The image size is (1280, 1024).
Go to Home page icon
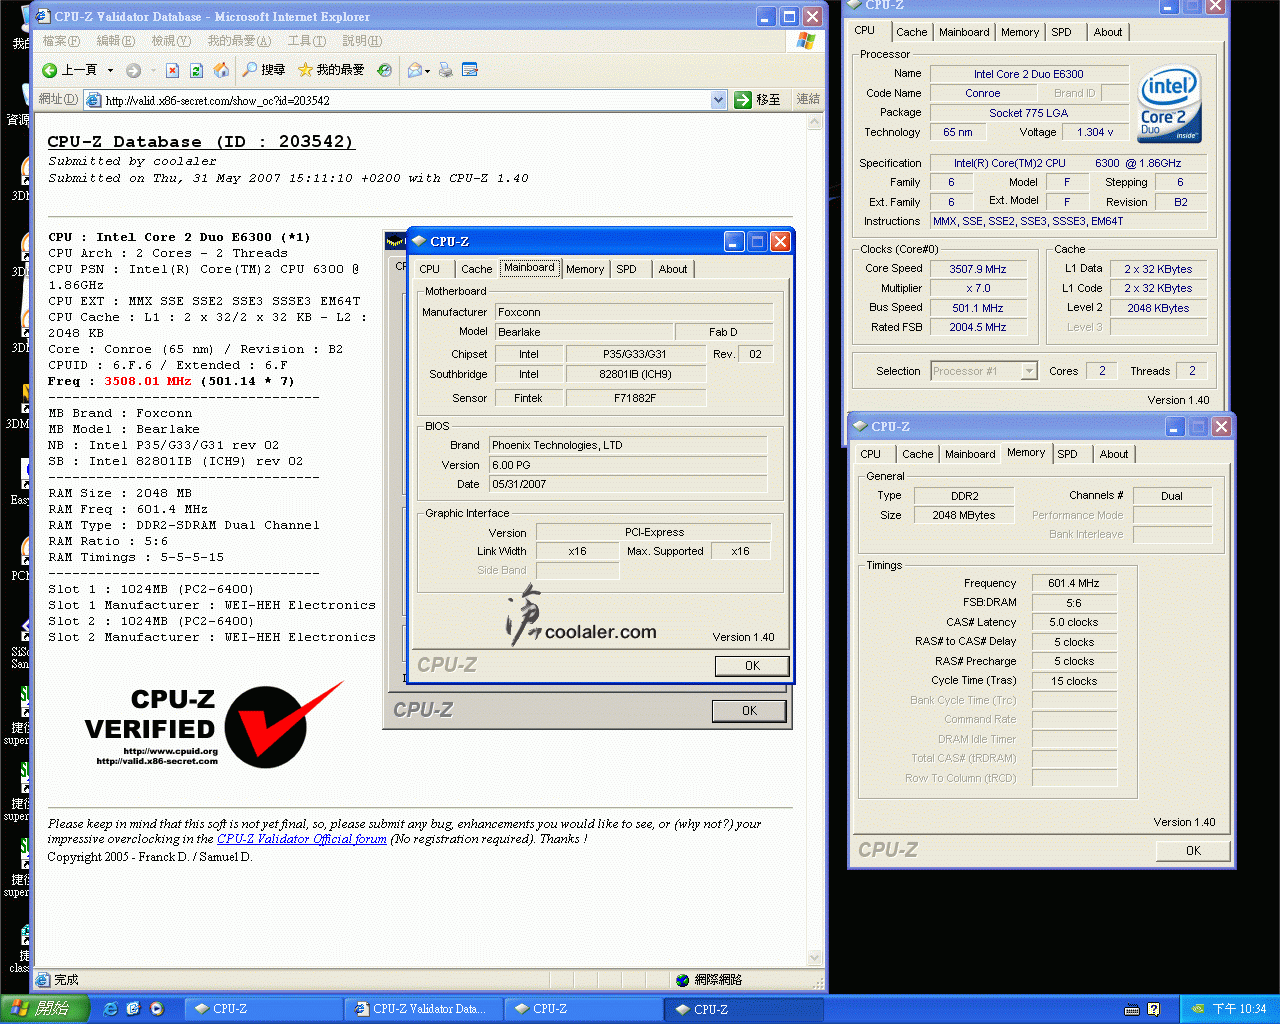pyautogui.click(x=221, y=70)
